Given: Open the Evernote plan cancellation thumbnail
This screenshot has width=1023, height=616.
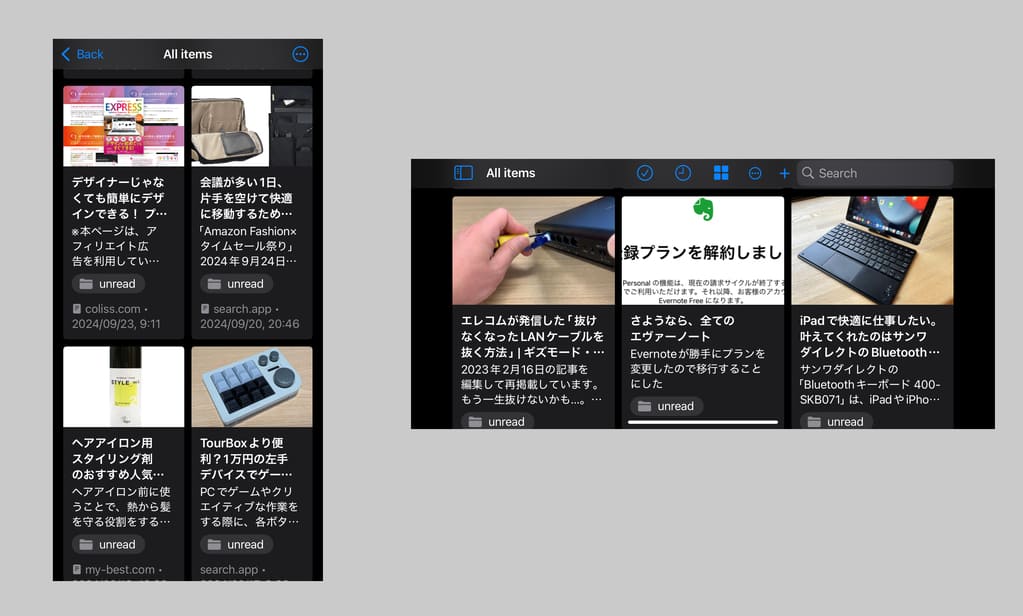Looking at the screenshot, I should (x=703, y=251).
